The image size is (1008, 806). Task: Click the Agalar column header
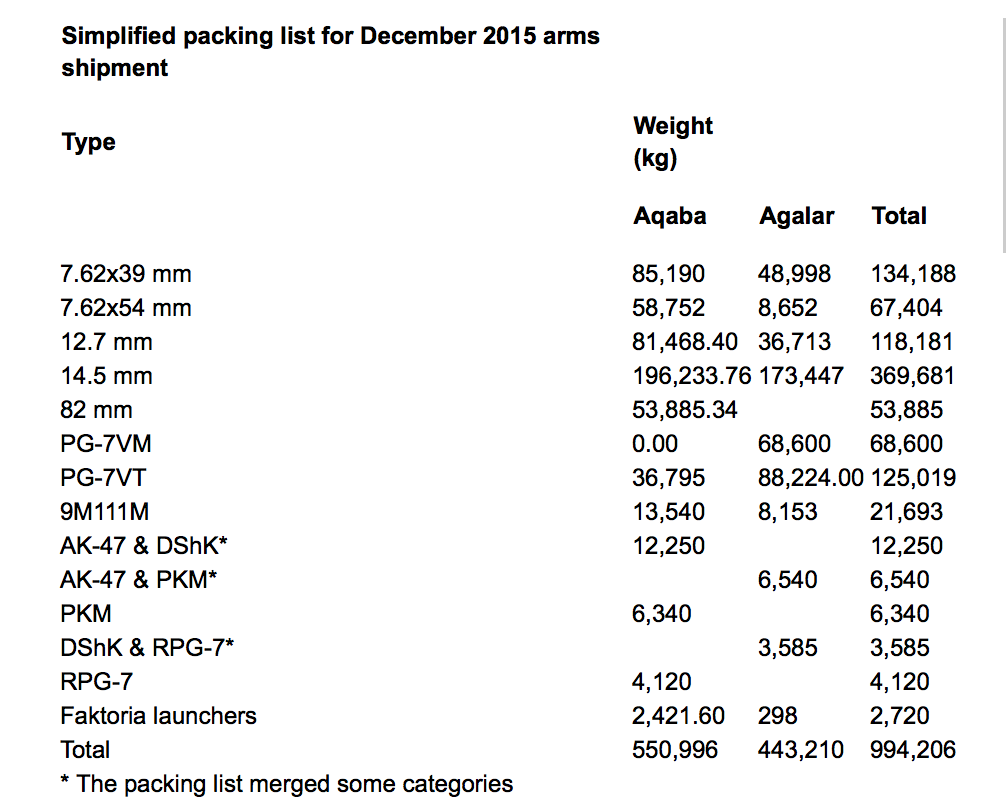pyautogui.click(x=796, y=216)
